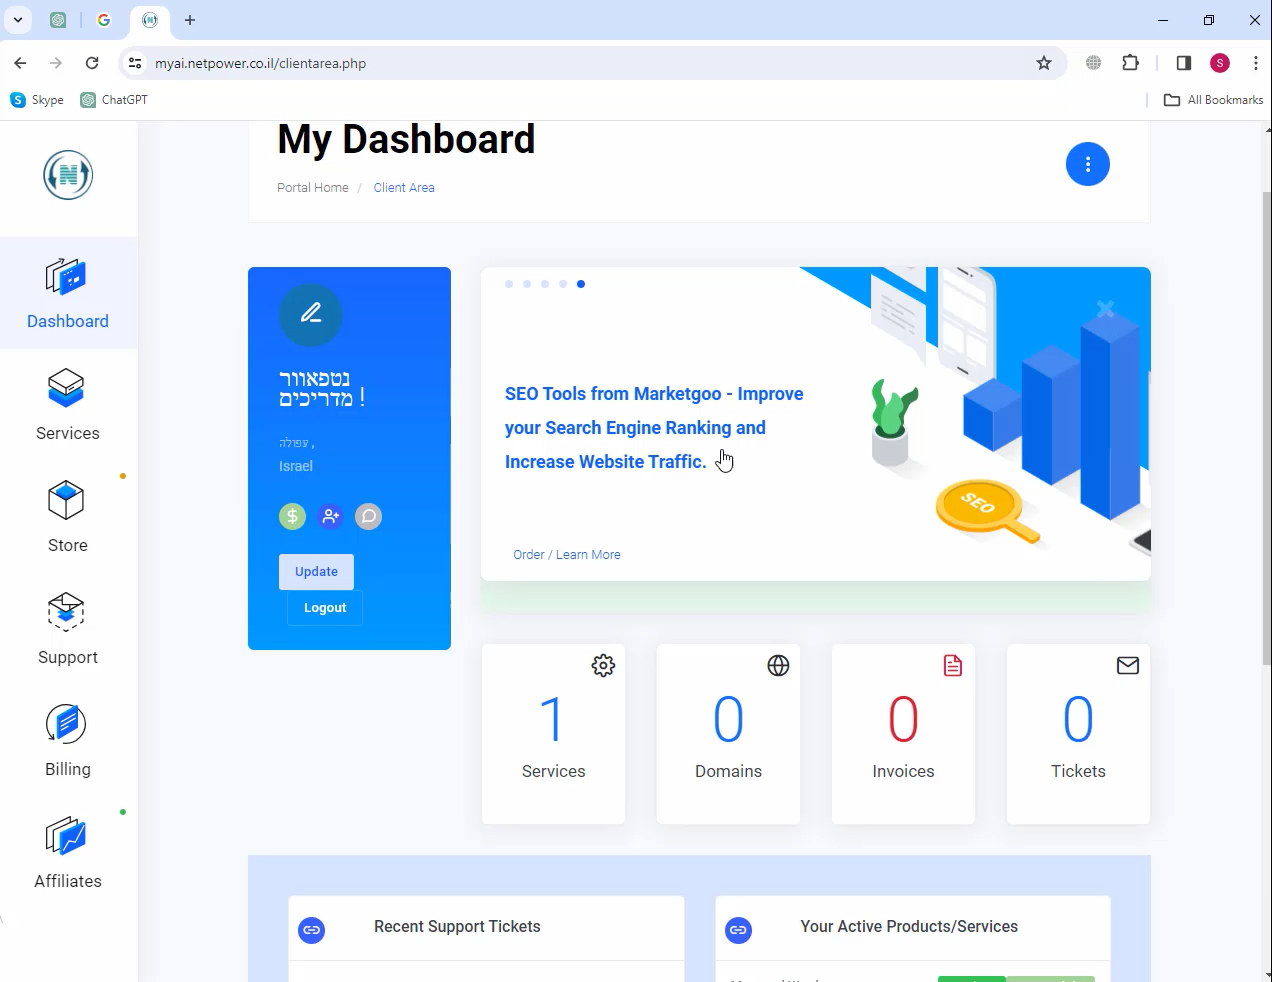Click the Logout button

click(x=325, y=608)
